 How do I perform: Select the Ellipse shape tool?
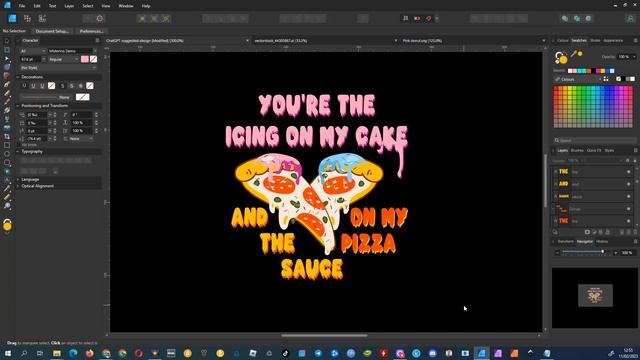pyautogui.click(x=7, y=153)
